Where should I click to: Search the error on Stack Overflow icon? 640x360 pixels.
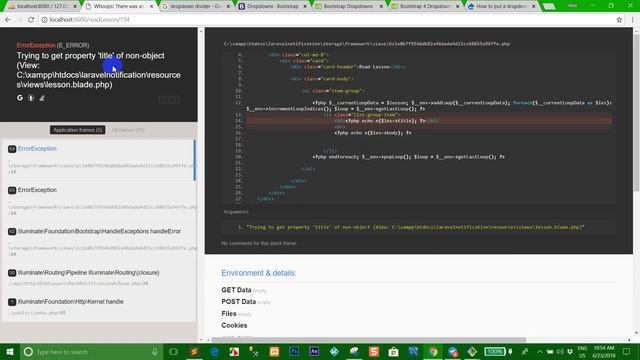(x=42, y=98)
